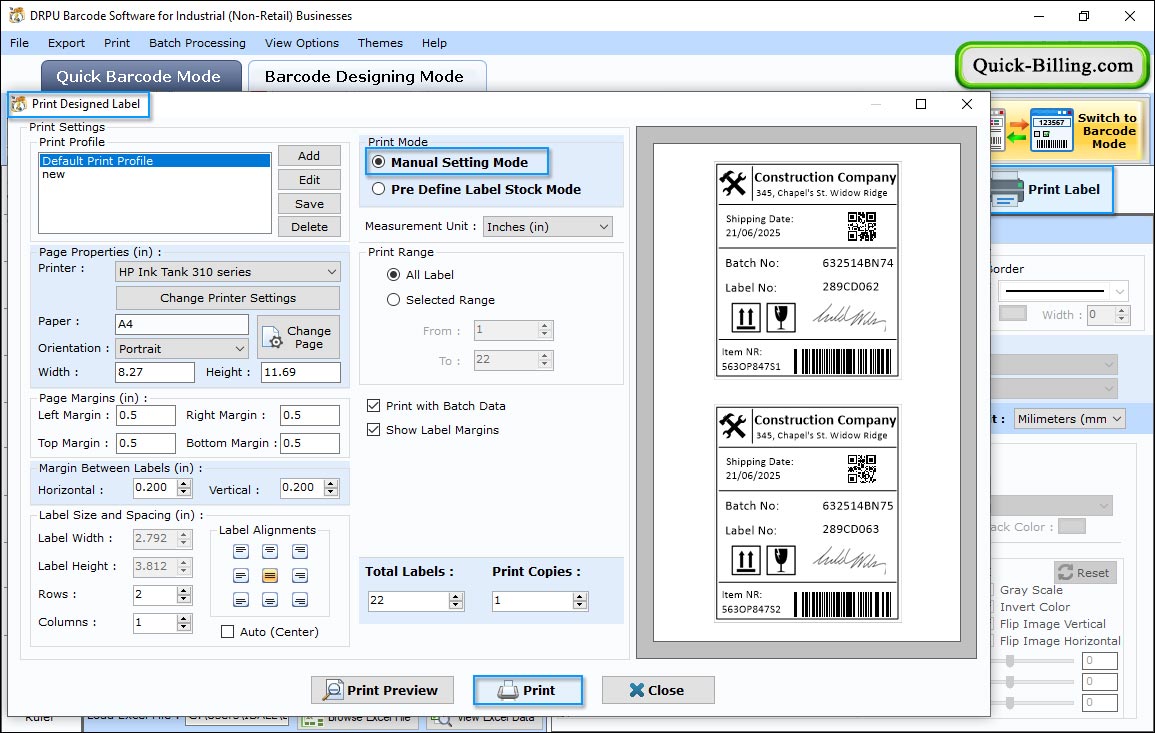
Task: Choose Selected Range option
Action: point(394,300)
